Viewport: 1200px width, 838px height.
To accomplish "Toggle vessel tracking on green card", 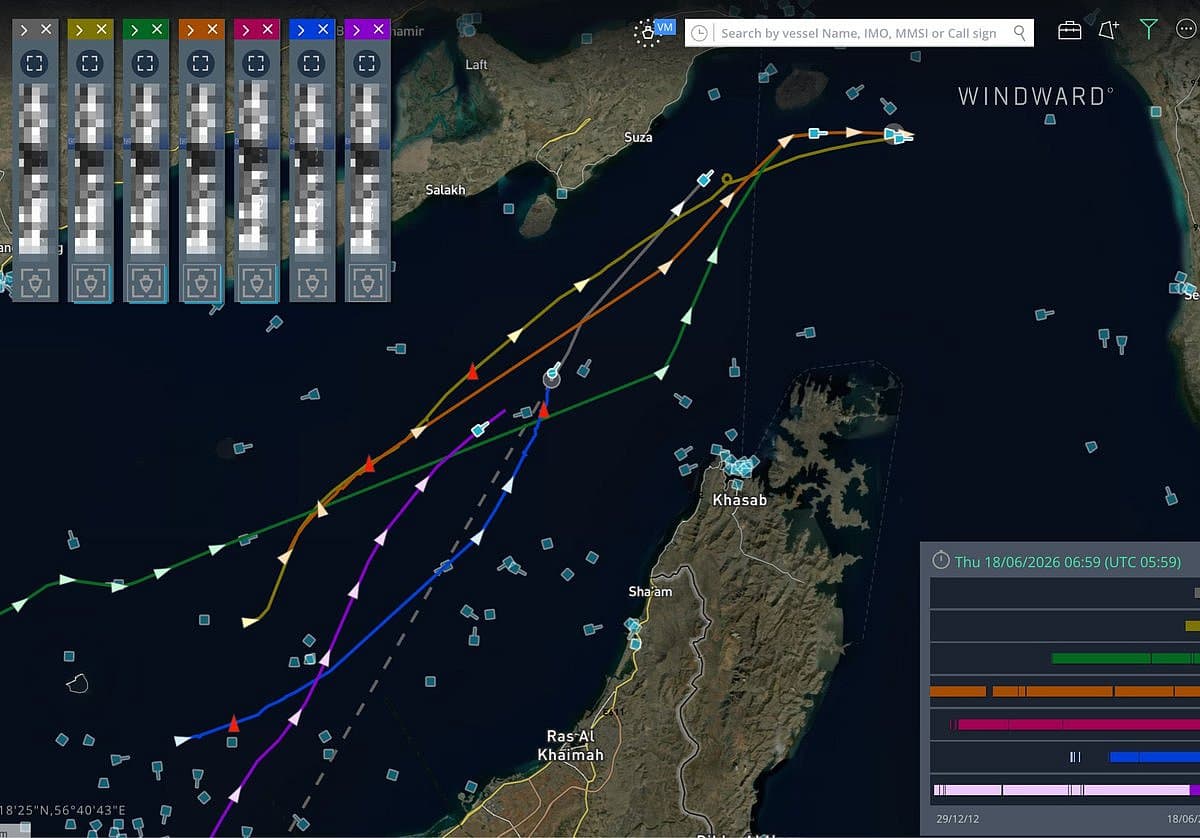I will pyautogui.click(x=146, y=283).
